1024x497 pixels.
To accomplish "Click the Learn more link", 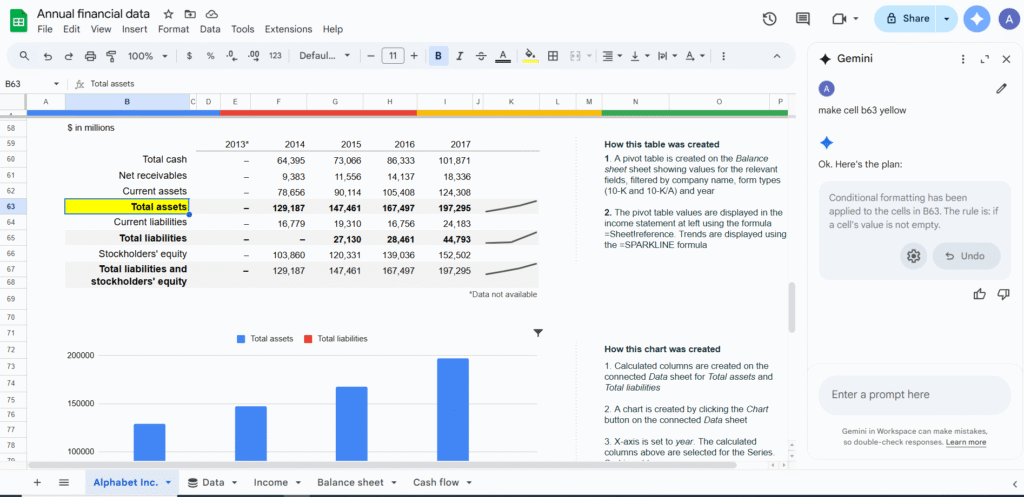I will coord(966,442).
